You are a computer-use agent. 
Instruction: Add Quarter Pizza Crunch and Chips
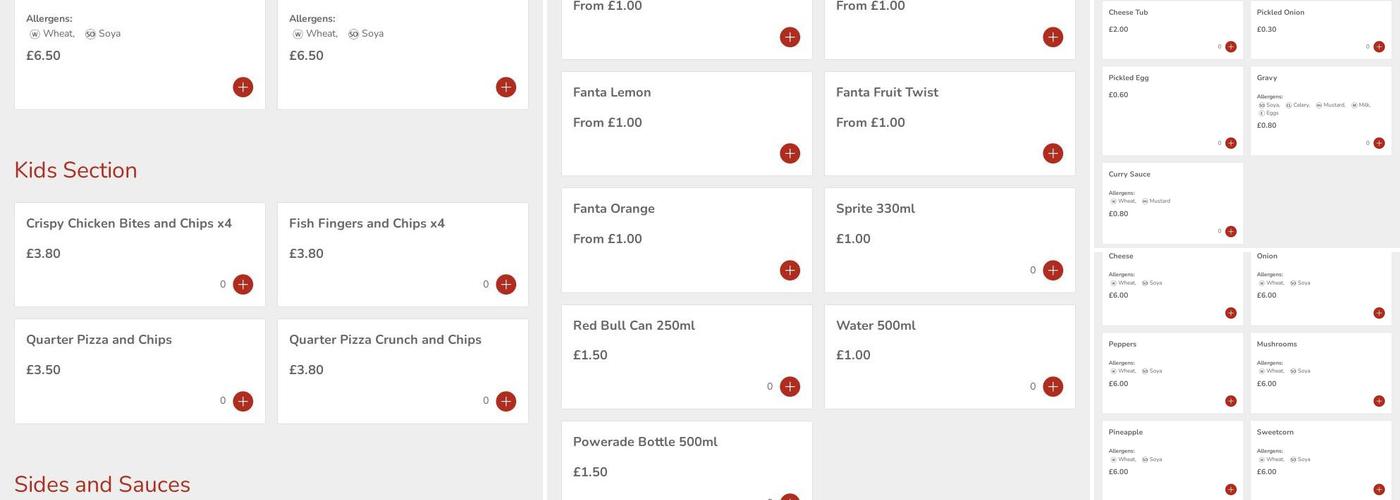506,401
